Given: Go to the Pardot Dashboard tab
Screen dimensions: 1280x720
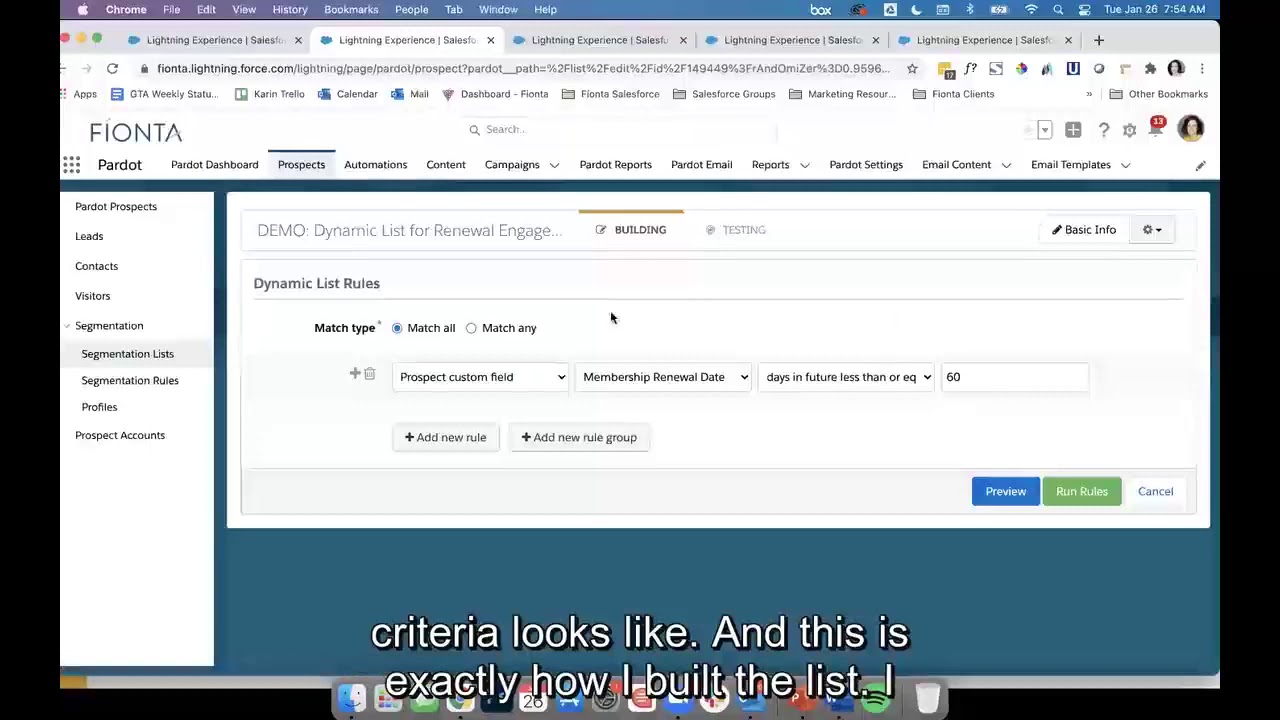Looking at the screenshot, I should tap(214, 165).
